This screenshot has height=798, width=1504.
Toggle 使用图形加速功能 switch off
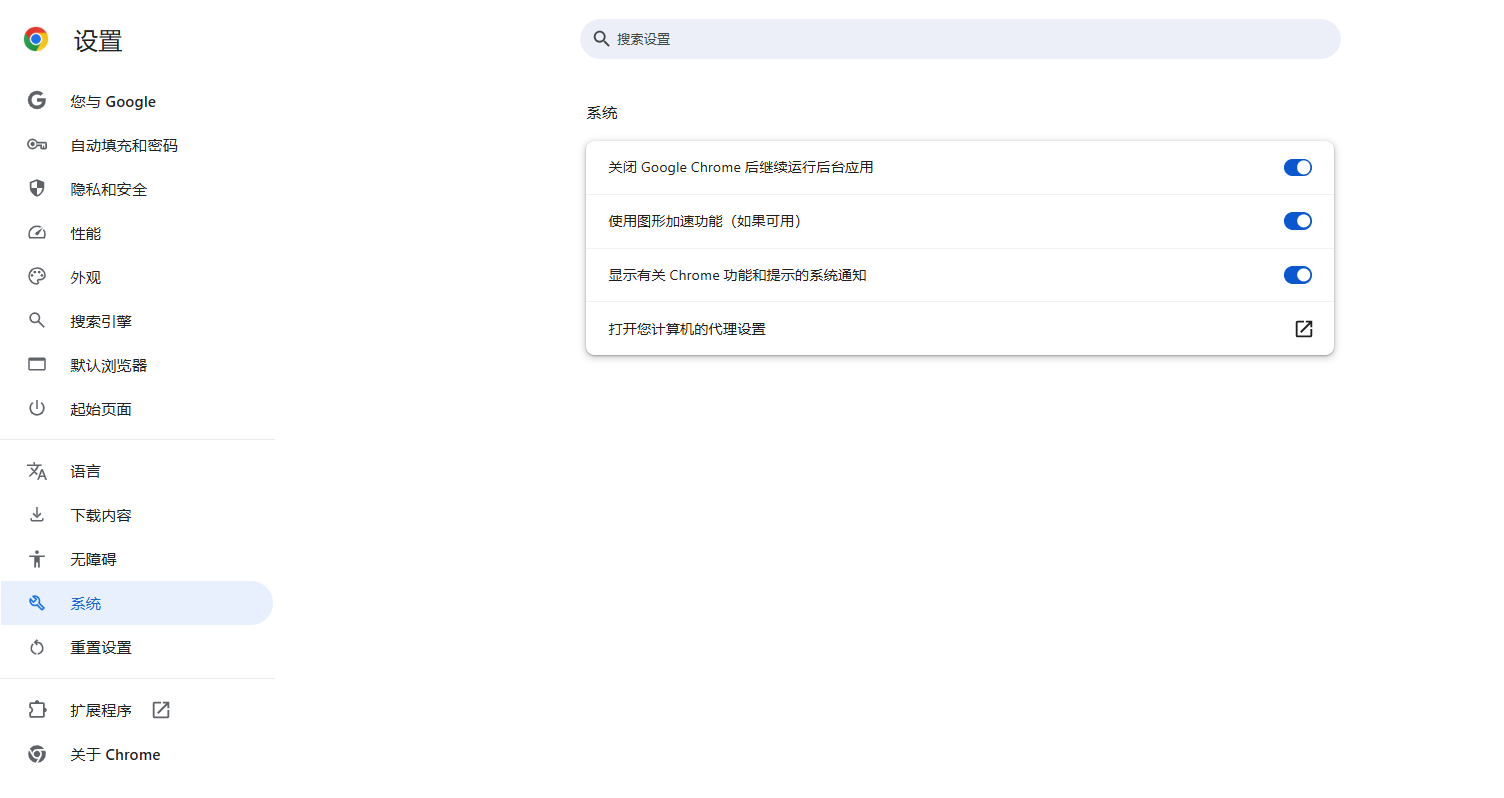(x=1298, y=221)
